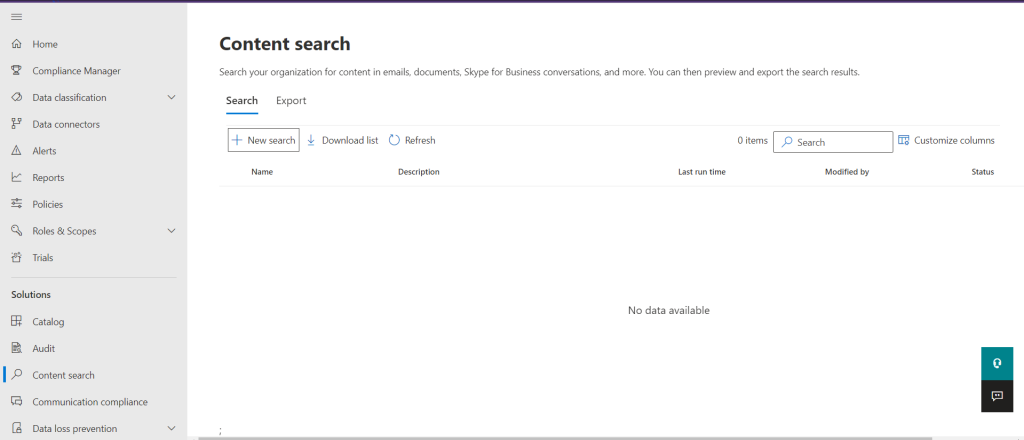Expand the Data classification chevron
Screen dimensions: 1024x440
point(172,97)
